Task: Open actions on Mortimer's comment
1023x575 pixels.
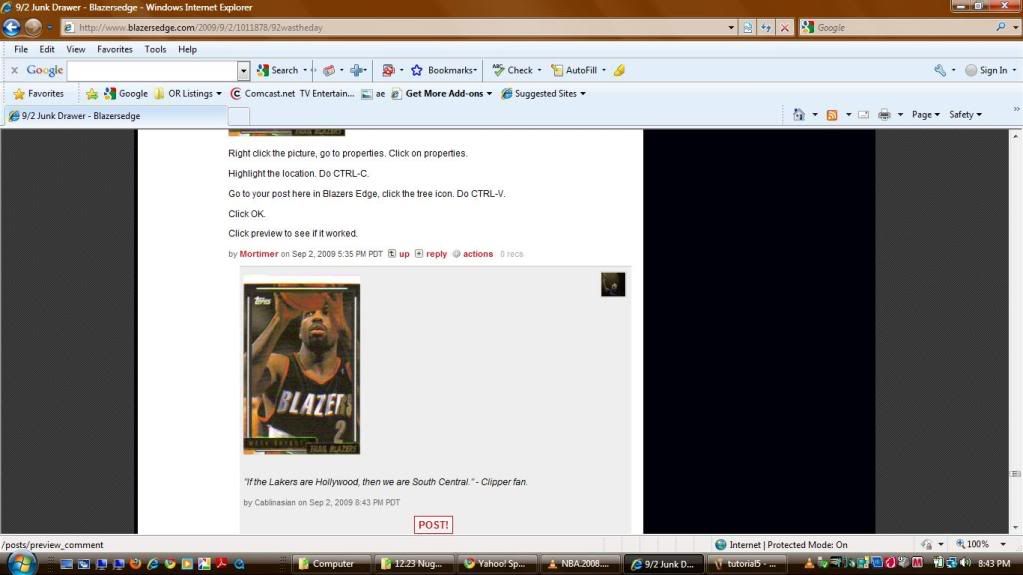Action: pos(478,254)
